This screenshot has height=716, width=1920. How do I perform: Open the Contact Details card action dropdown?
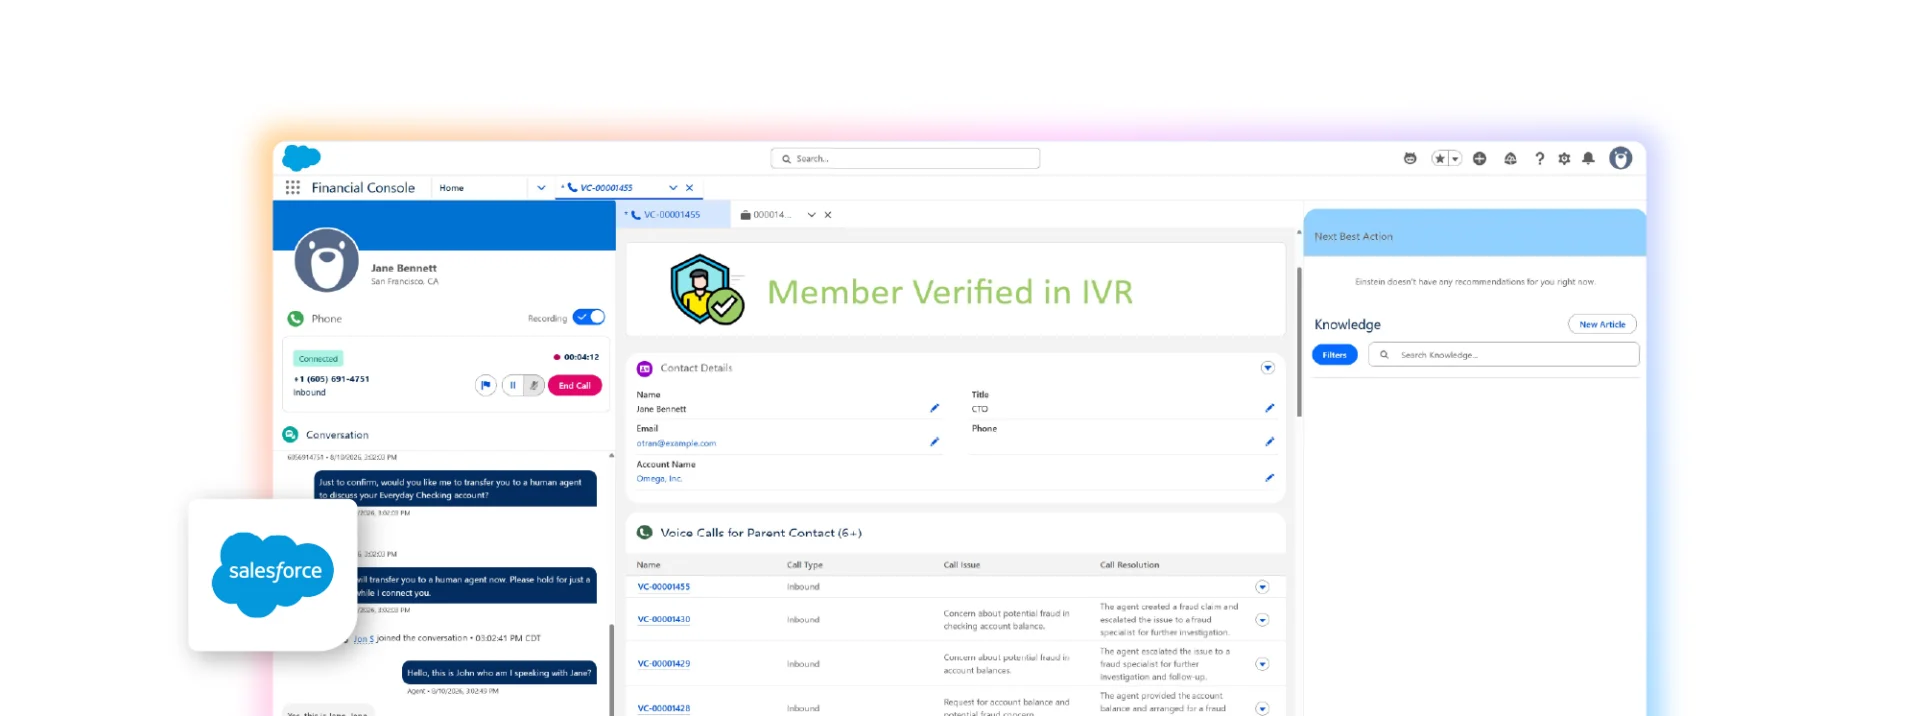coord(1267,368)
